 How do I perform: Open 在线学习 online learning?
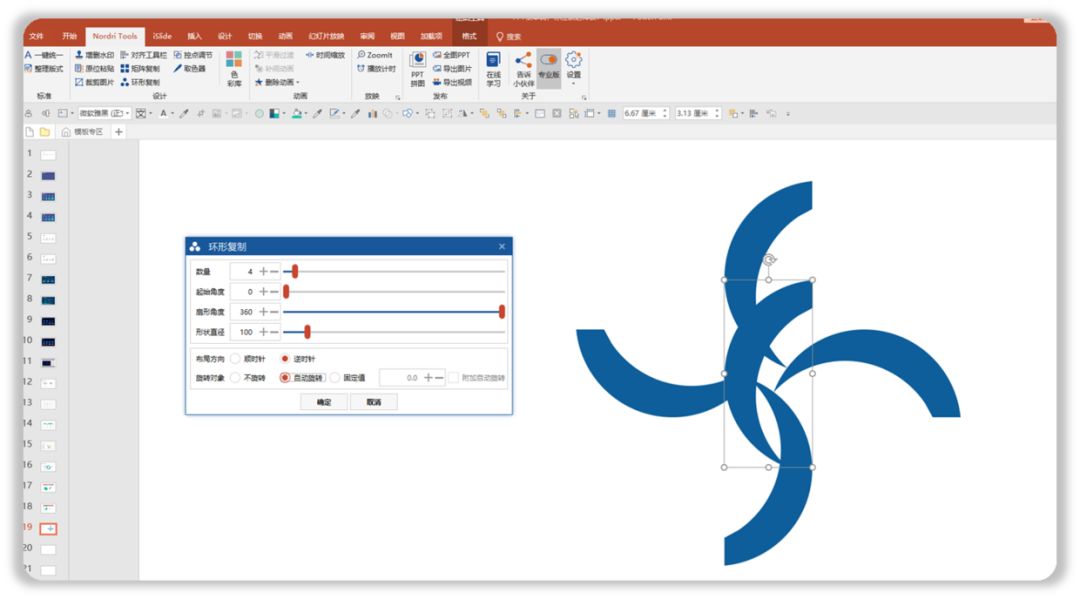pyautogui.click(x=493, y=69)
